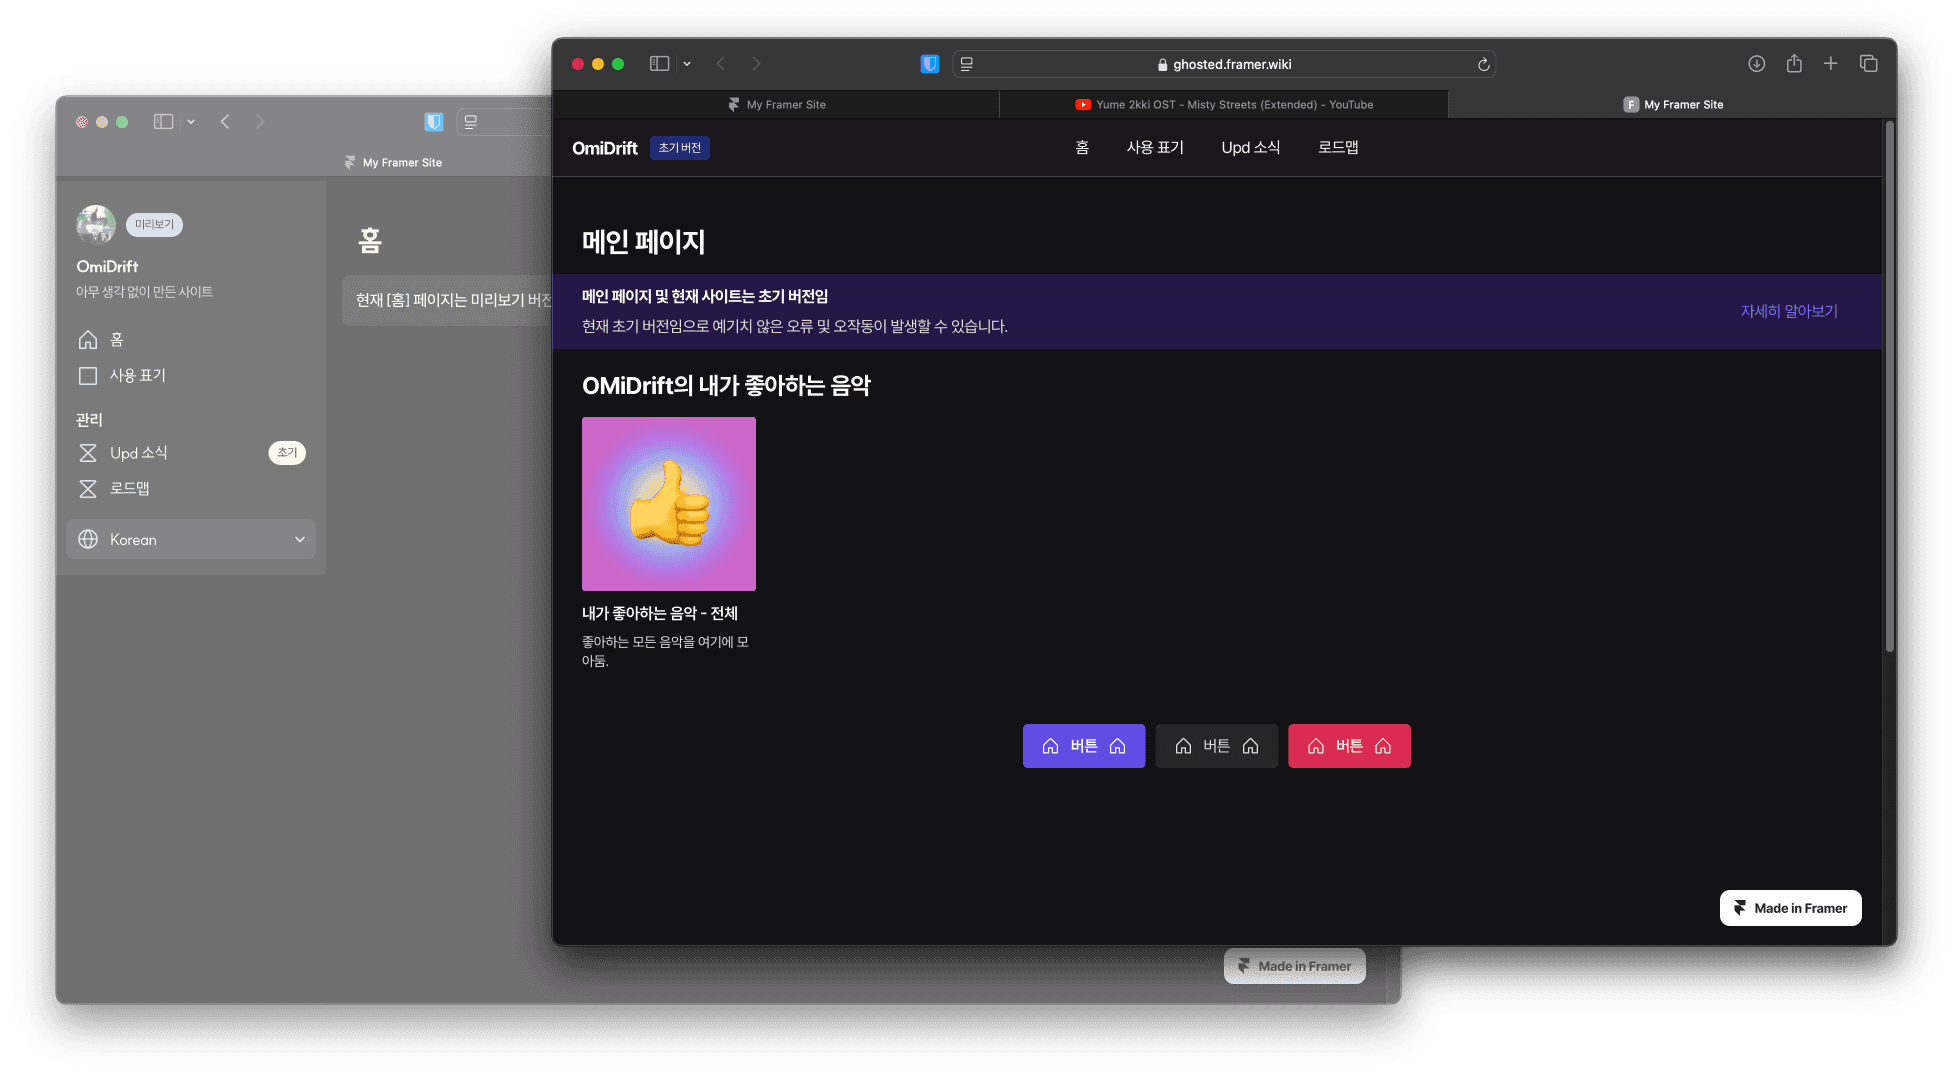The image size is (1953, 1078).
Task: Toggle sidebar in the back Safari window
Action: [x=163, y=122]
